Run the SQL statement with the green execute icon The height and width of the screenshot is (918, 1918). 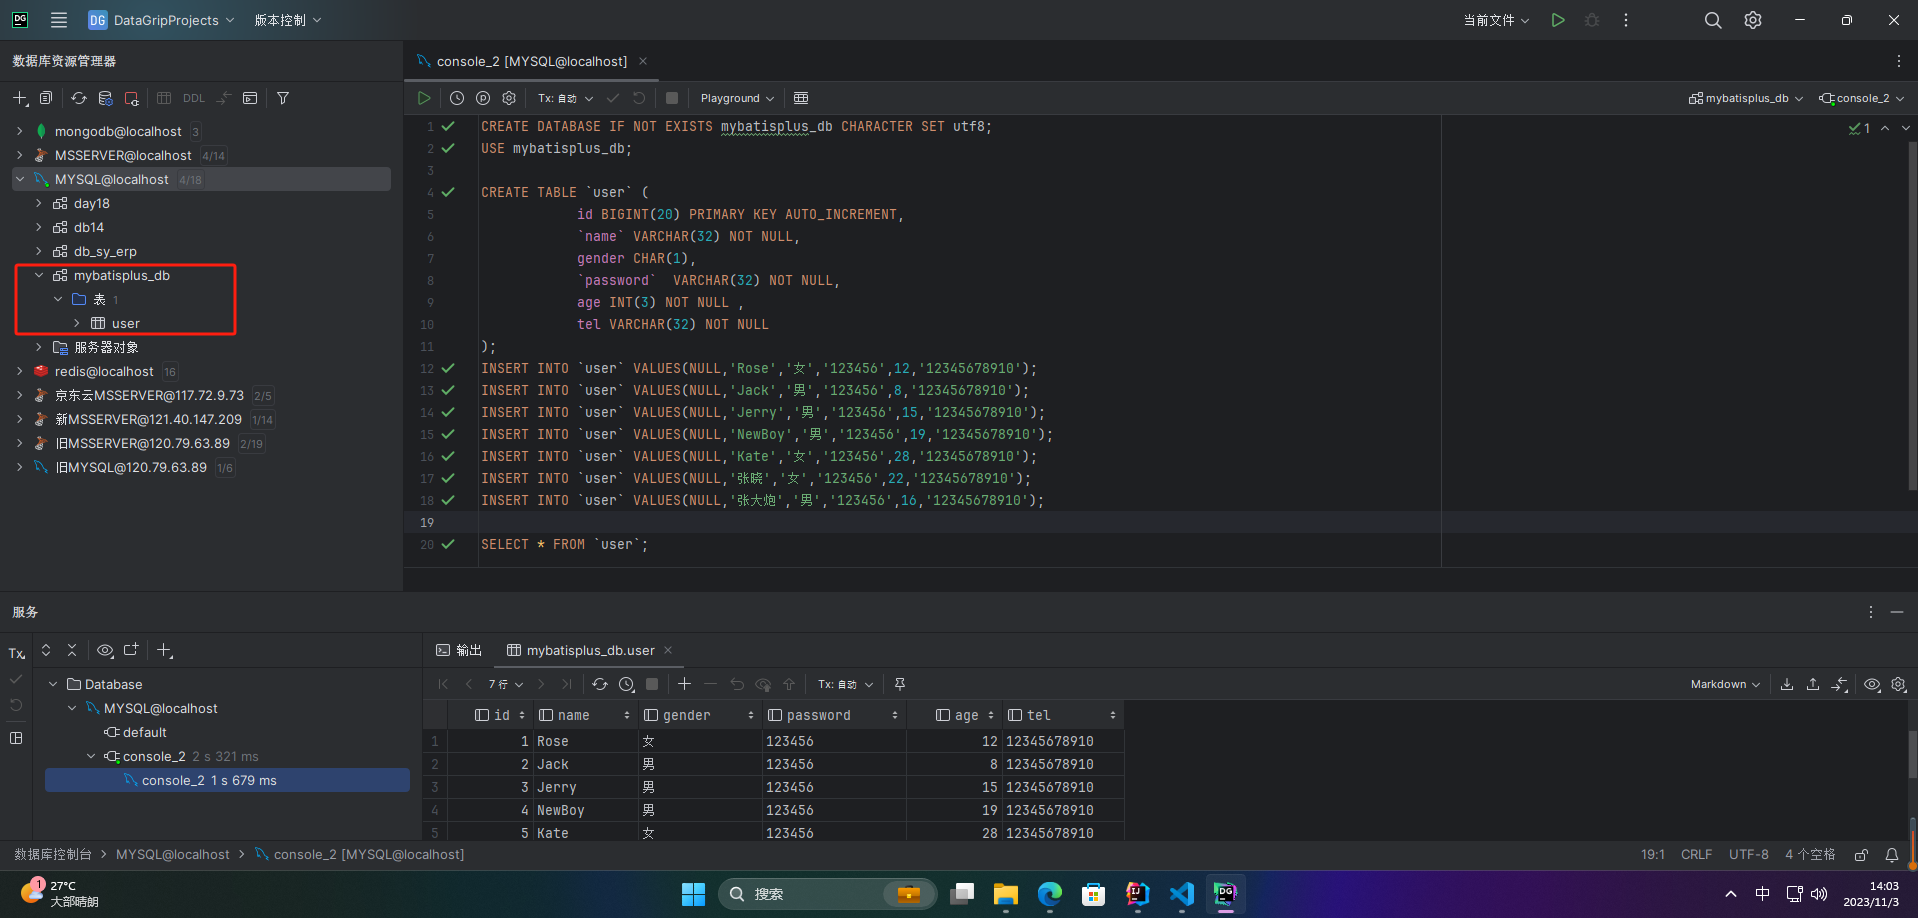click(x=424, y=98)
